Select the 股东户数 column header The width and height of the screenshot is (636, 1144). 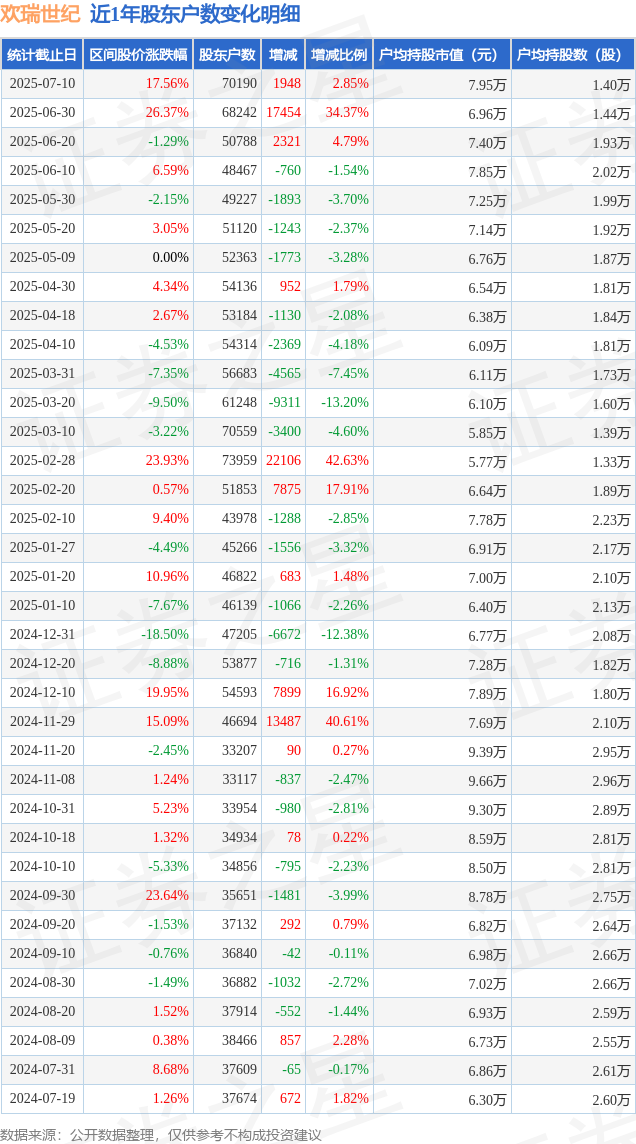coord(227,55)
